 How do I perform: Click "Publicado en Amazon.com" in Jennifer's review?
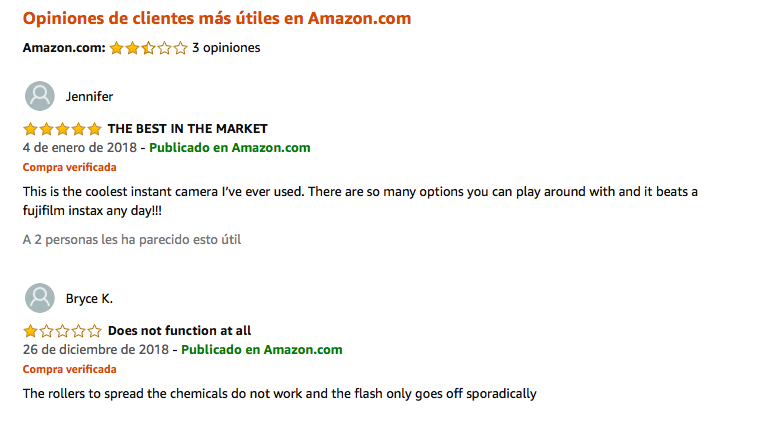coord(230,148)
